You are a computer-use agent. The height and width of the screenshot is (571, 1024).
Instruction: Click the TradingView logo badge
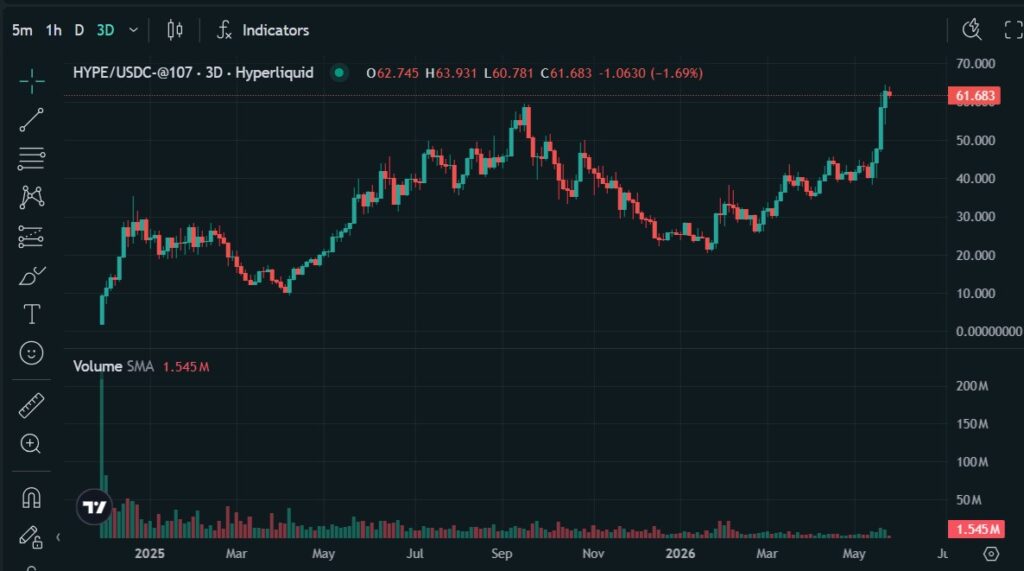[x=95, y=507]
